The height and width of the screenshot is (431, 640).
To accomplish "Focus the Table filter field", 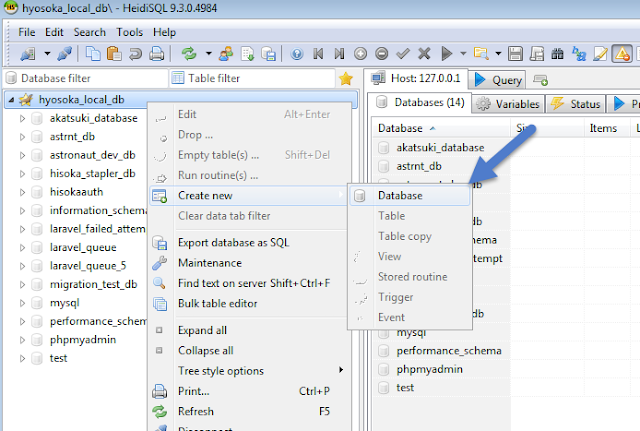I will (x=251, y=78).
